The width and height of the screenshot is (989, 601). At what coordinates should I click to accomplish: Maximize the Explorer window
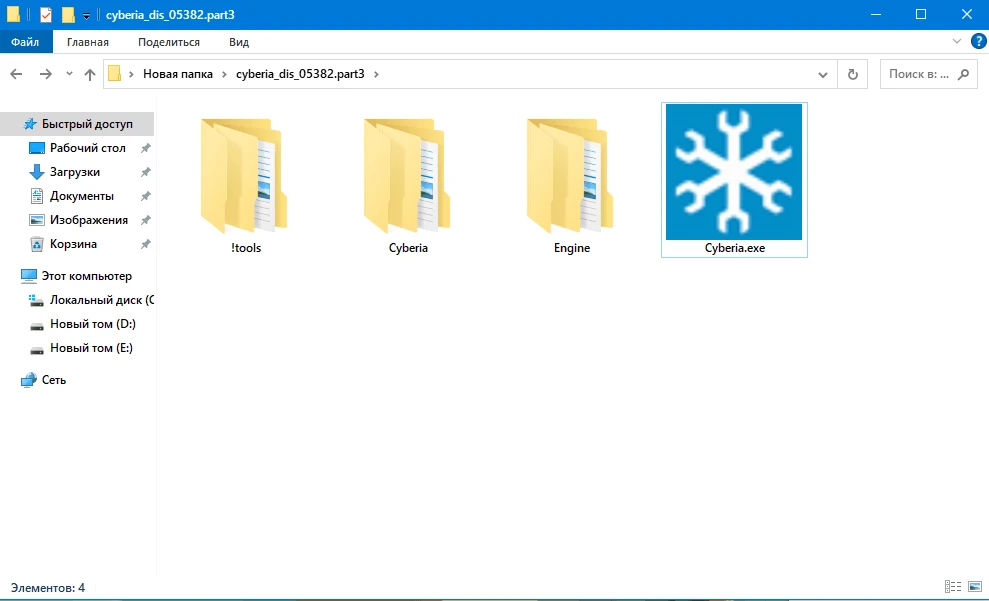point(921,15)
